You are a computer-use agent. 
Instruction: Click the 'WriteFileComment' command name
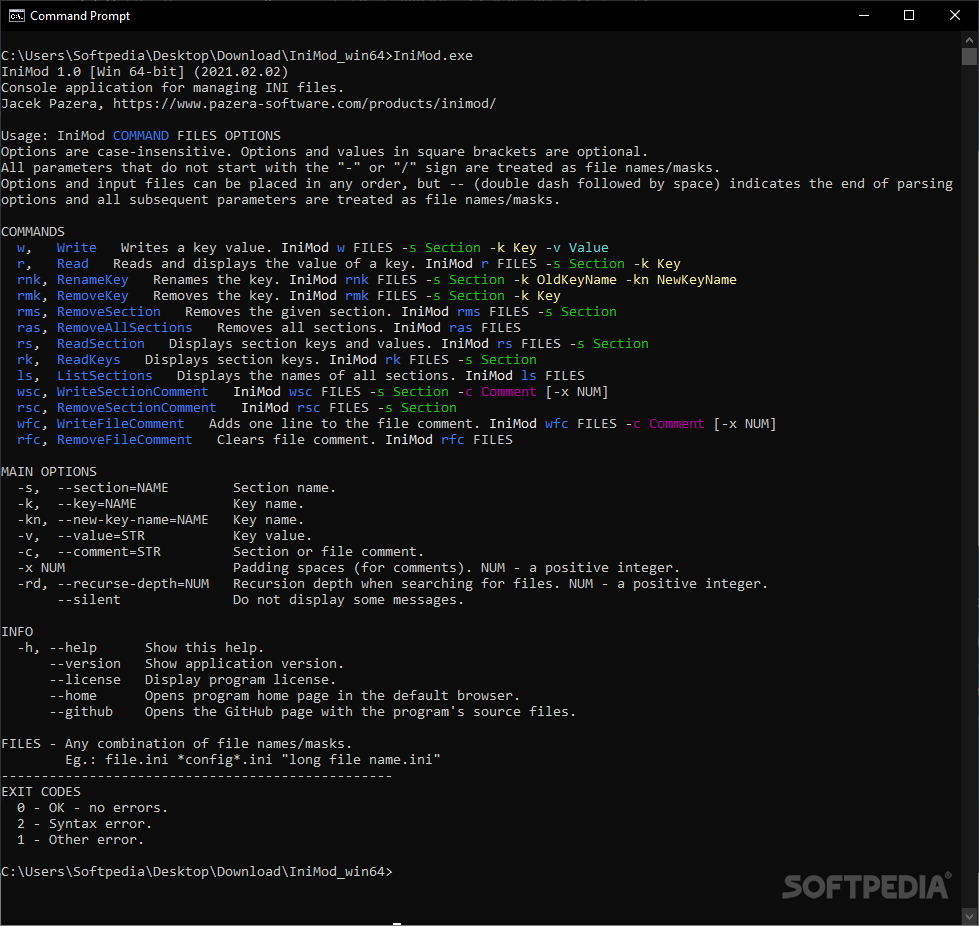pyautogui.click(x=121, y=424)
